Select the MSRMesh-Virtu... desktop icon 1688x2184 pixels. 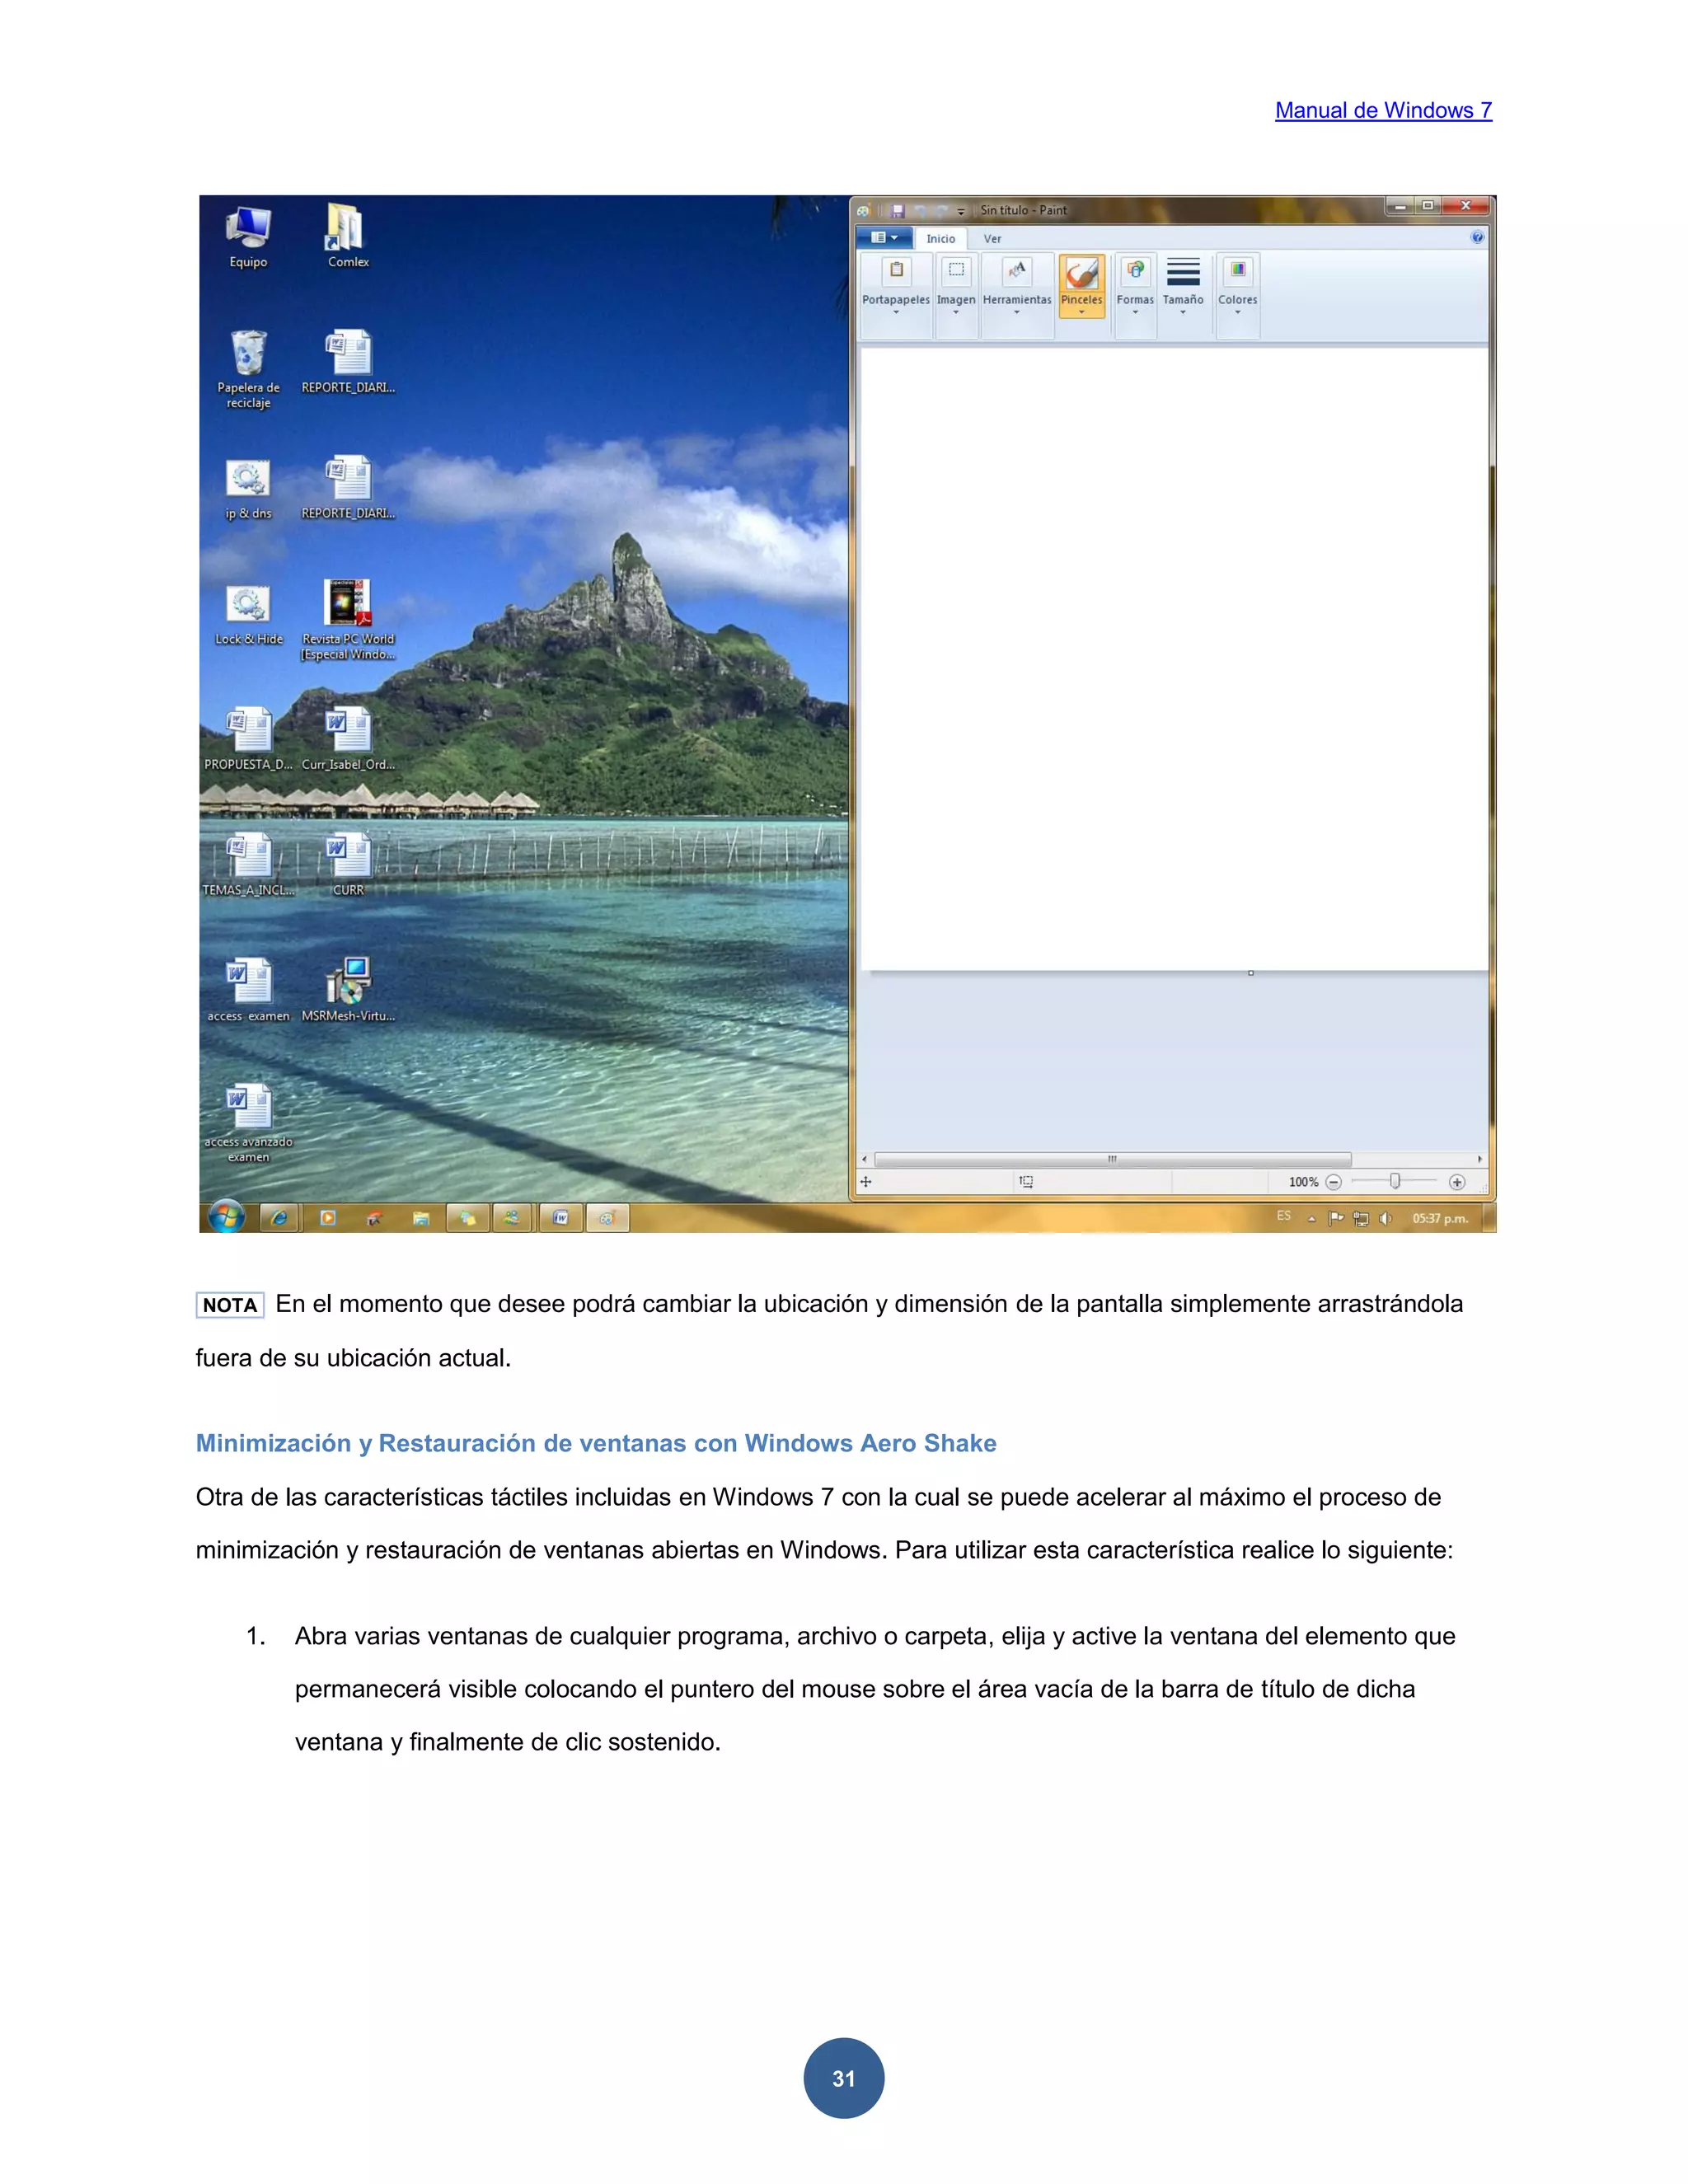[348, 990]
